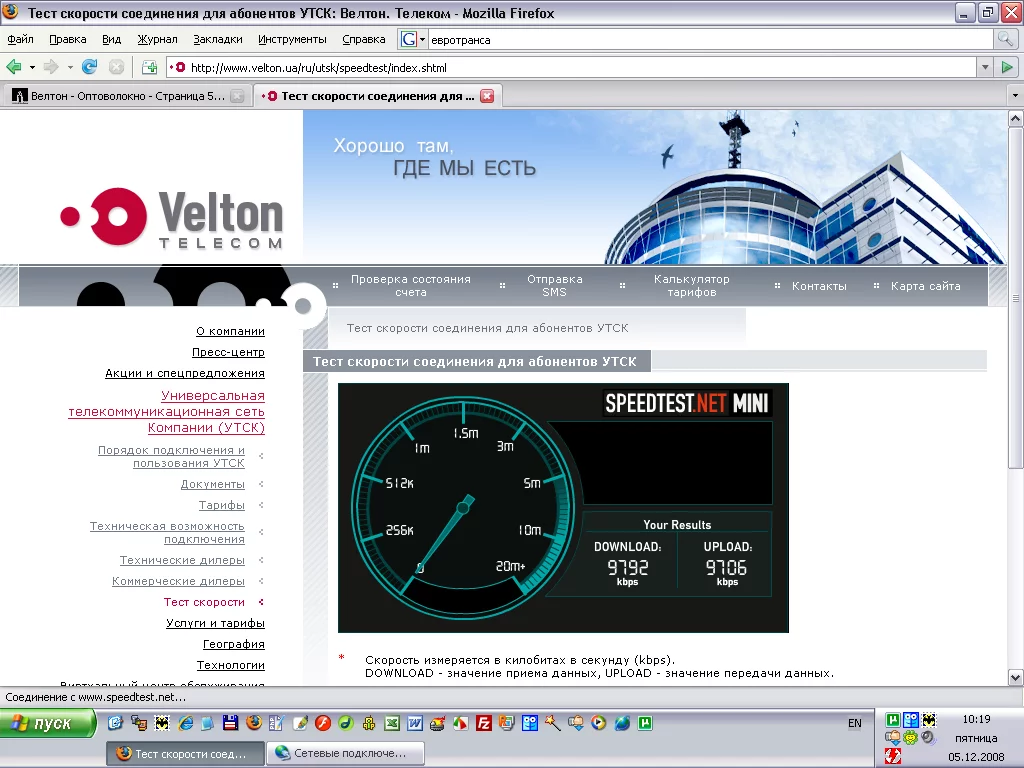Click the green Go arrow button
The image size is (1024, 768).
(x=1007, y=67)
